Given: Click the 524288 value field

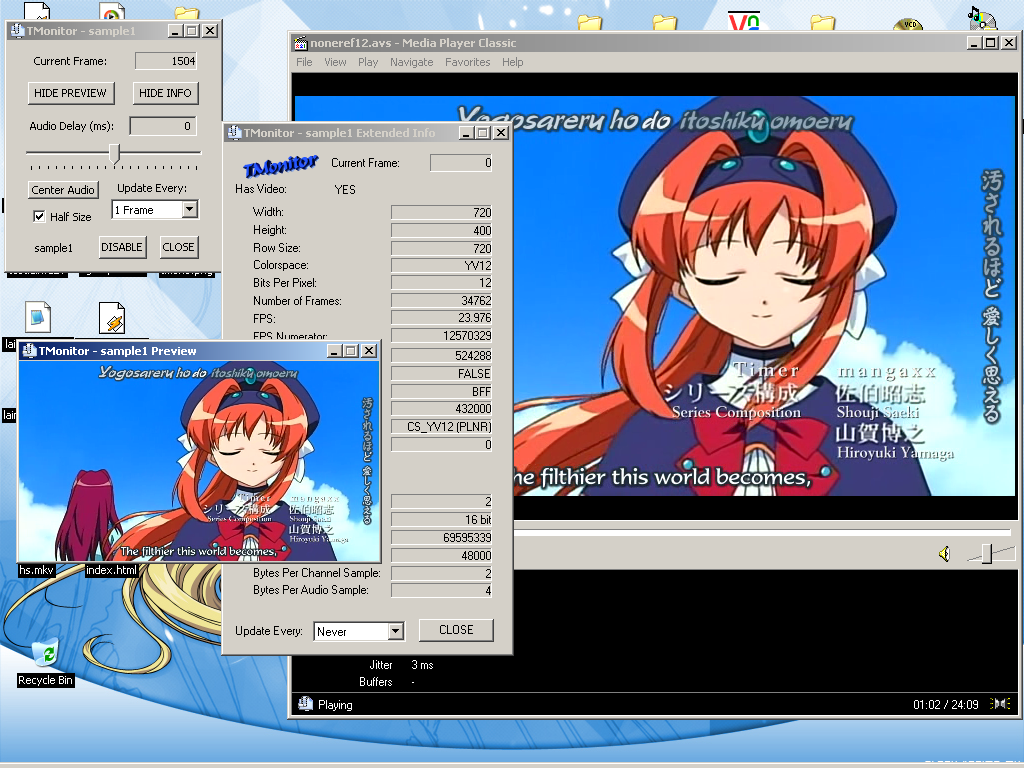Looking at the screenshot, I should (x=441, y=355).
